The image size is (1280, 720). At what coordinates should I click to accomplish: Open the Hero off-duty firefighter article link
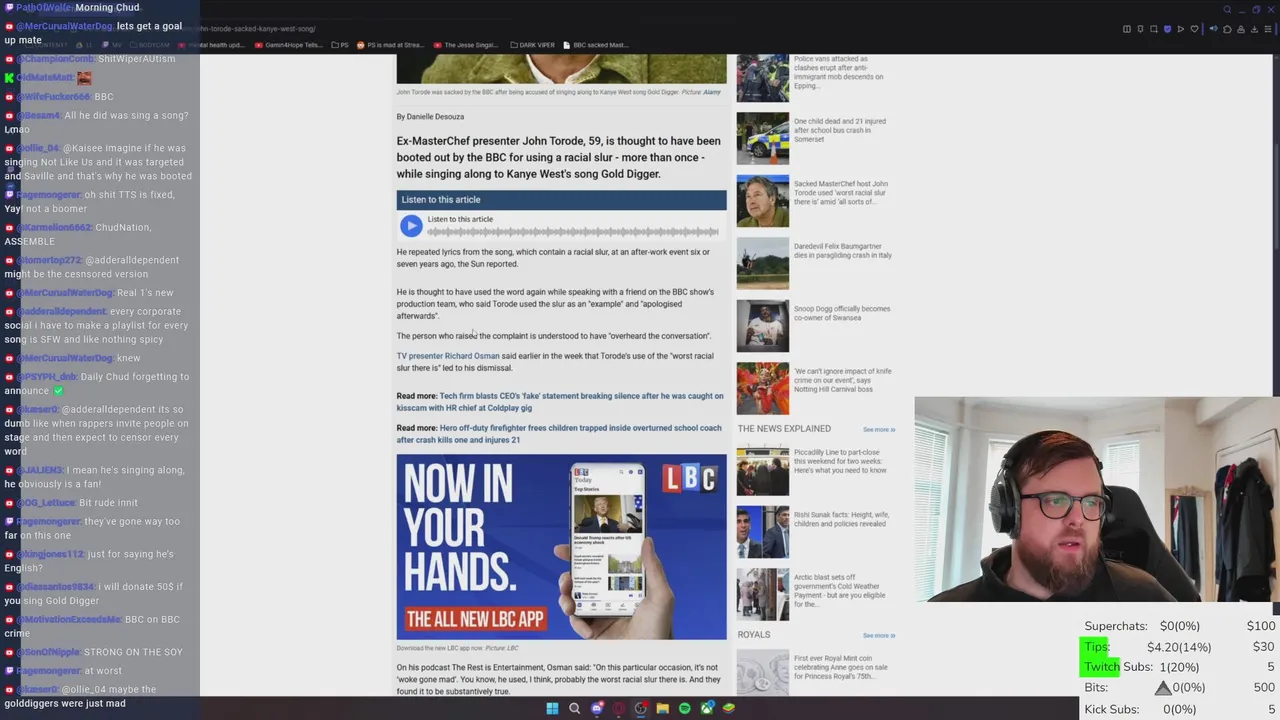point(559,434)
